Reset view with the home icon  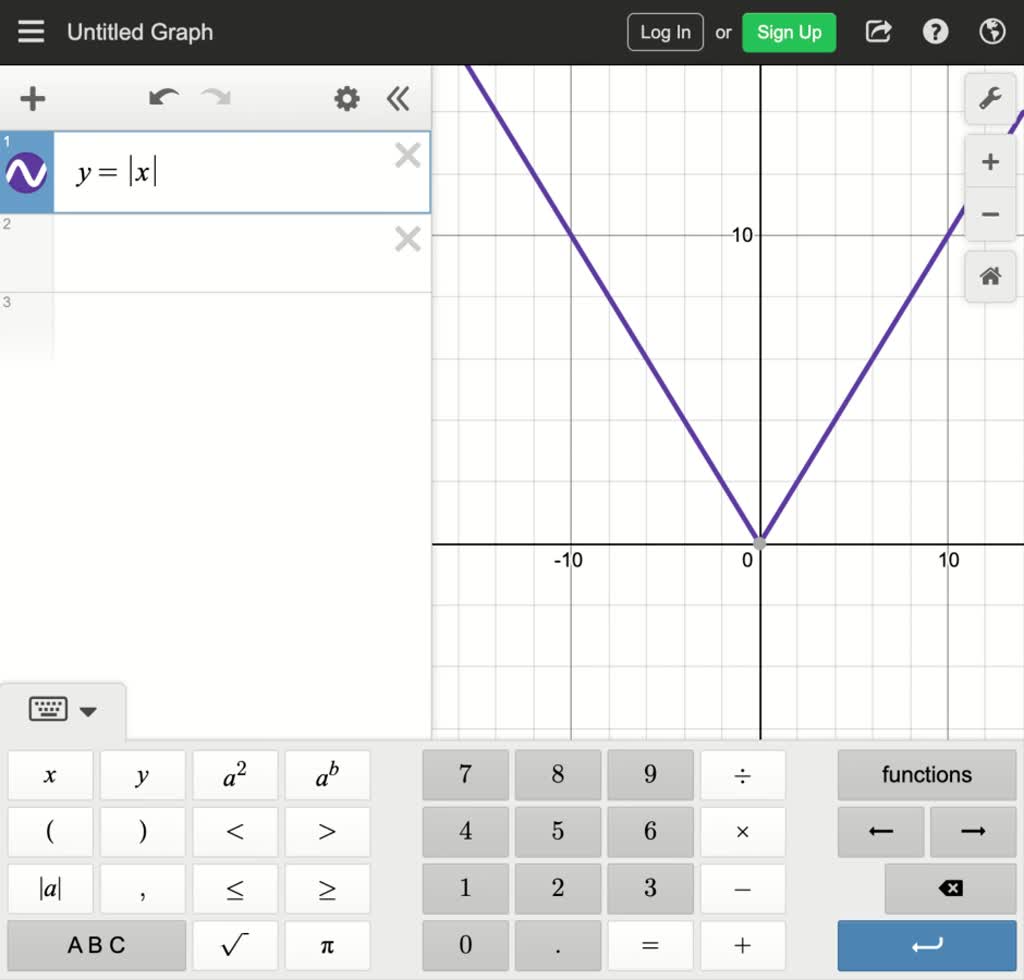[x=989, y=277]
